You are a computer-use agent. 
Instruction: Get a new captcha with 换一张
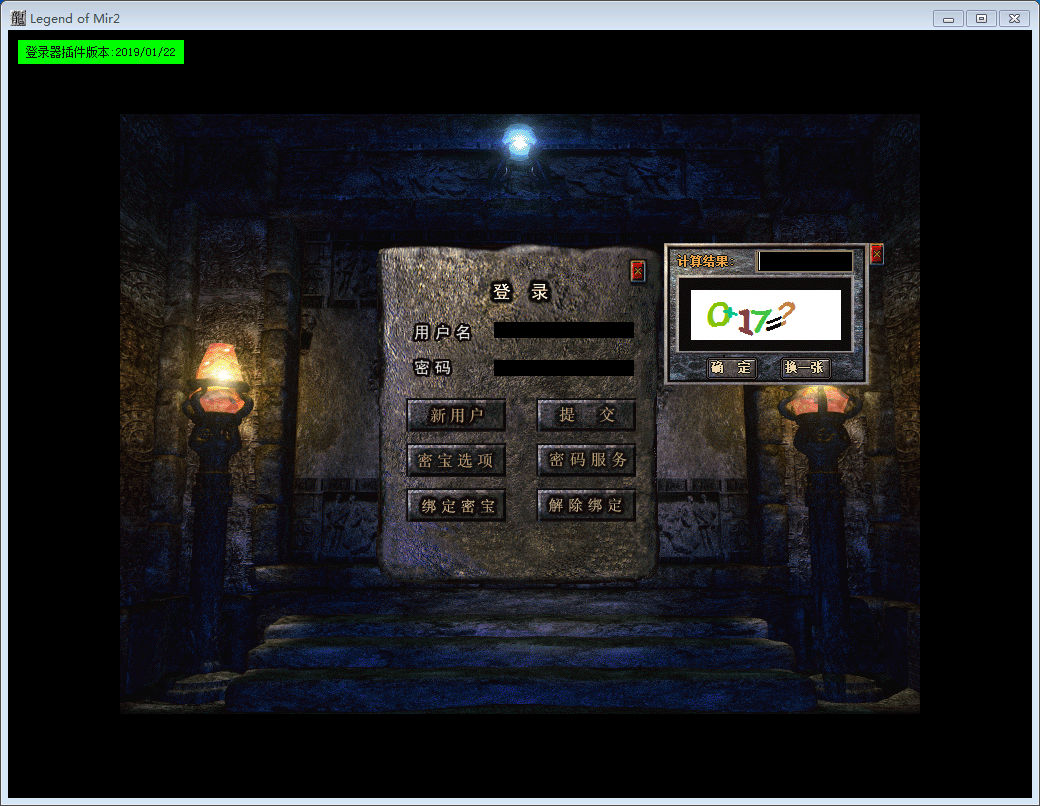pos(805,368)
